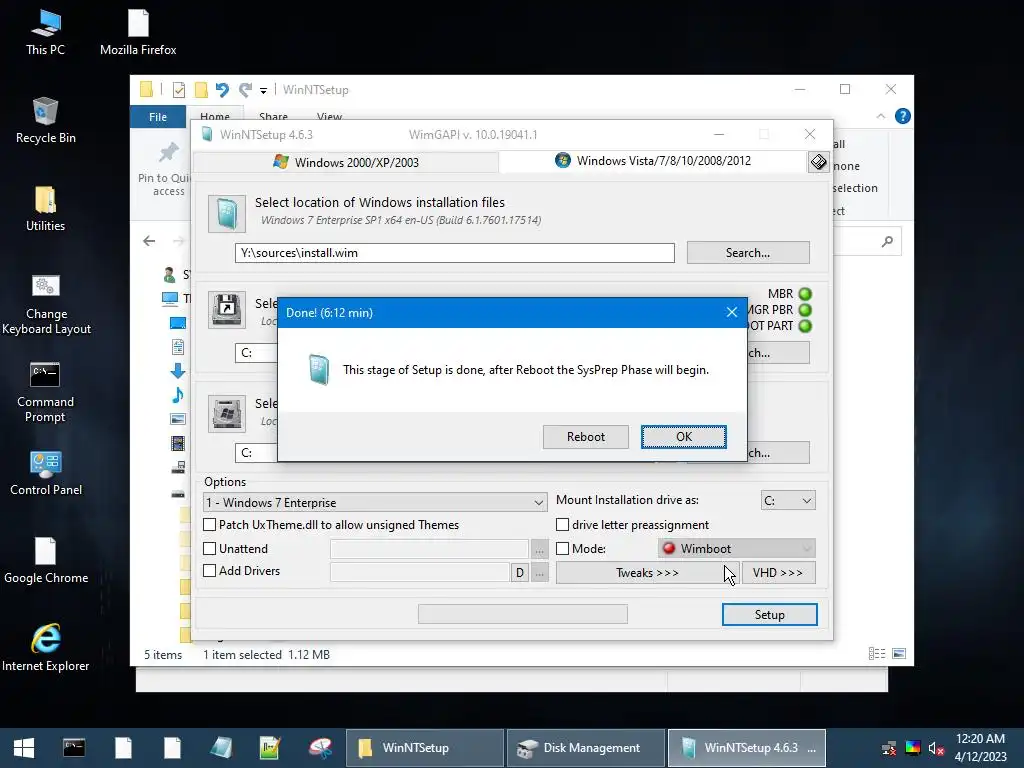
Task: Click the setup progress bar
Action: pos(522,614)
